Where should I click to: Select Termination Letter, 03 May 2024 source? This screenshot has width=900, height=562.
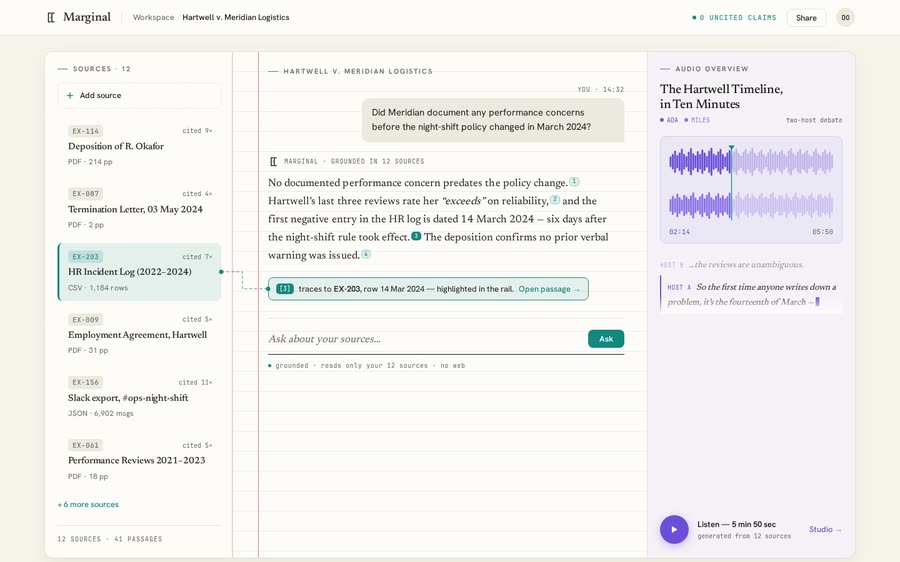click(x=139, y=209)
